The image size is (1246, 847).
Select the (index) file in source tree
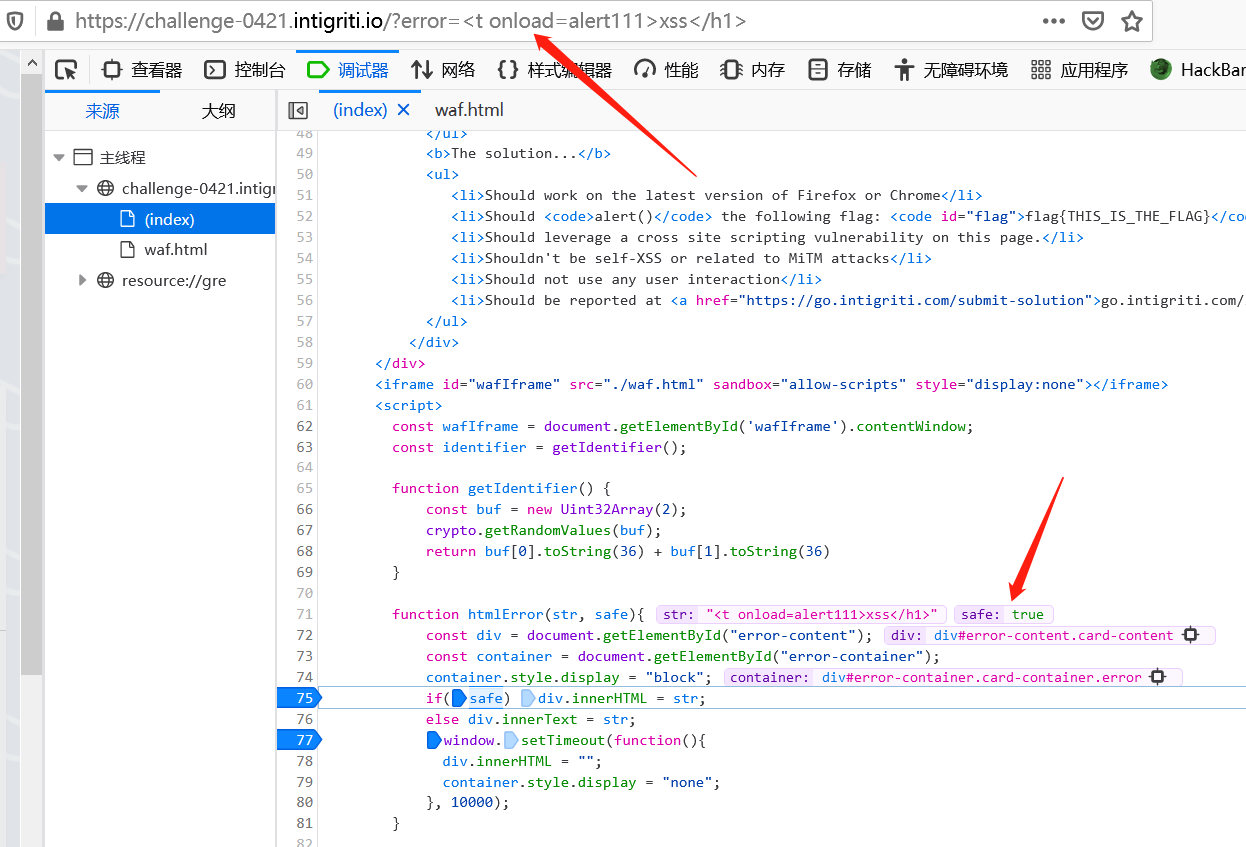[160, 219]
